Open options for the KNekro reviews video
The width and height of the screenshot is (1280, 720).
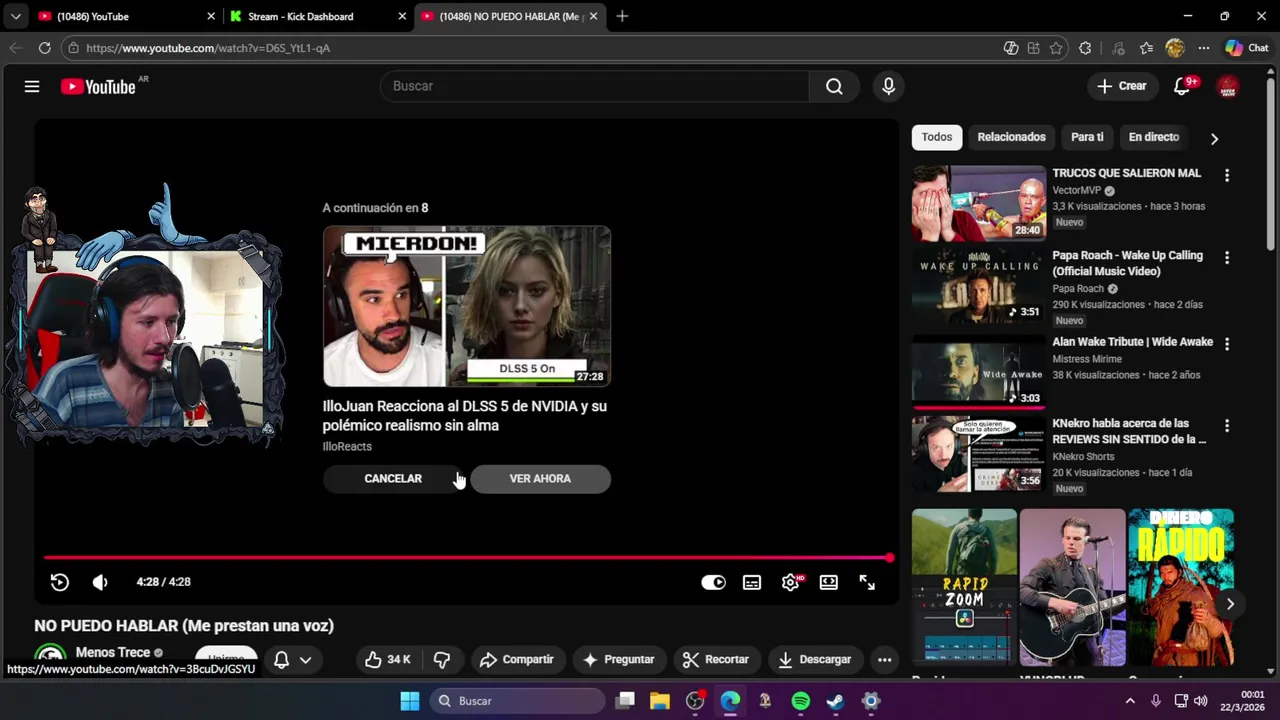click(x=1227, y=425)
